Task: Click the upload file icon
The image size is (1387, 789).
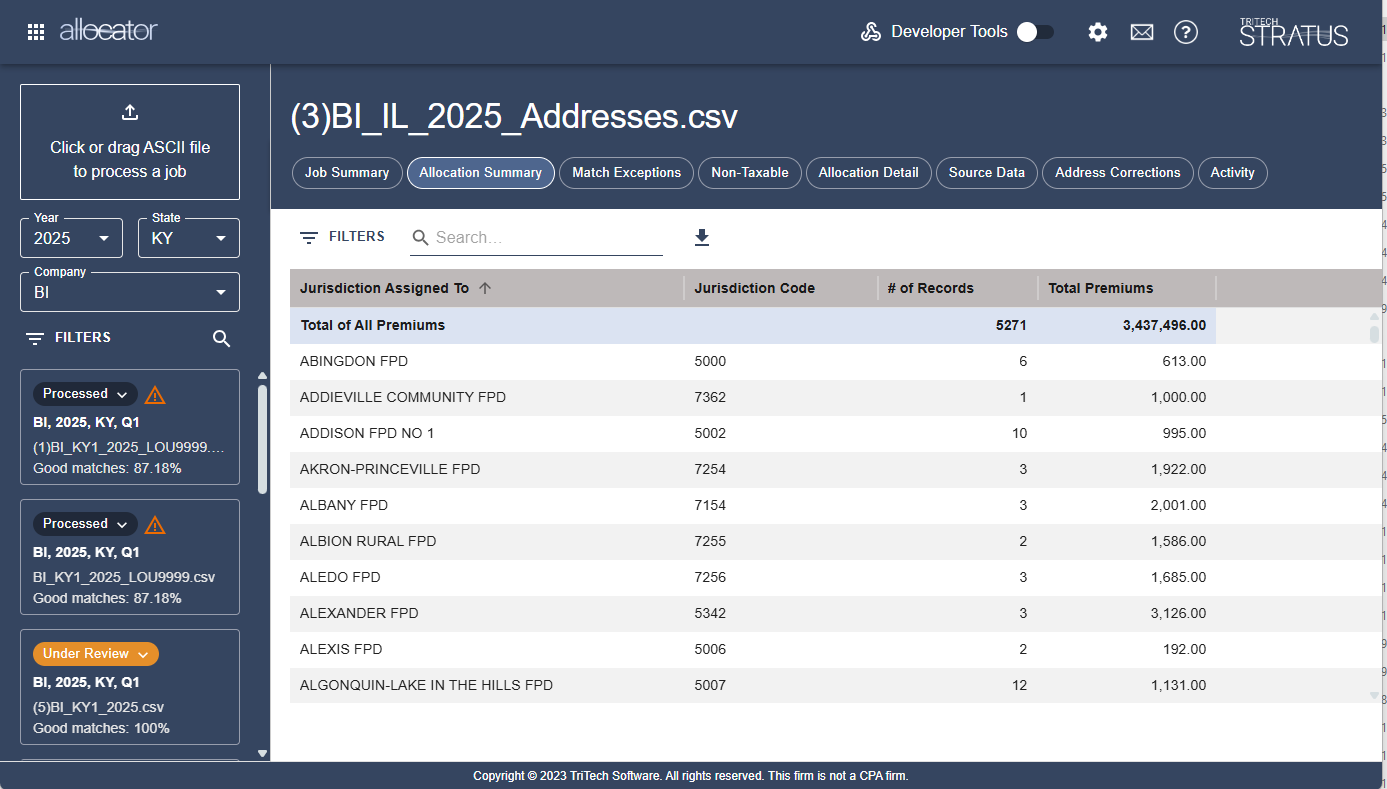Action: tap(130, 113)
